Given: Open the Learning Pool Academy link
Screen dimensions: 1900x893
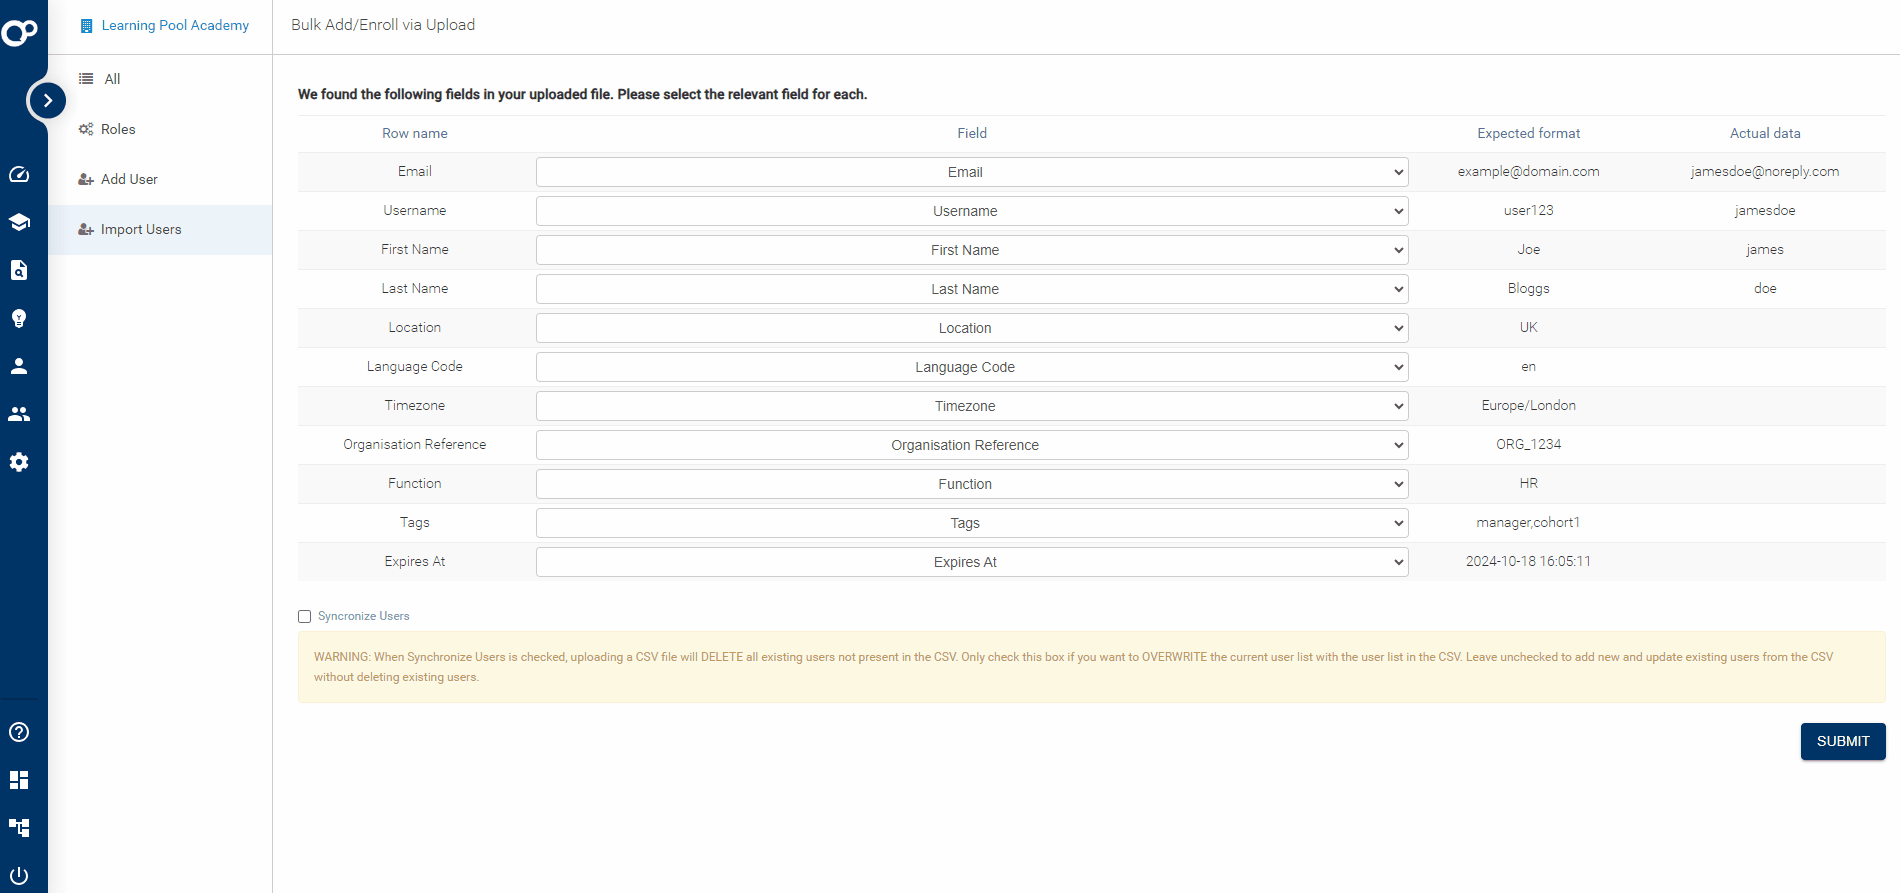Looking at the screenshot, I should pos(175,25).
